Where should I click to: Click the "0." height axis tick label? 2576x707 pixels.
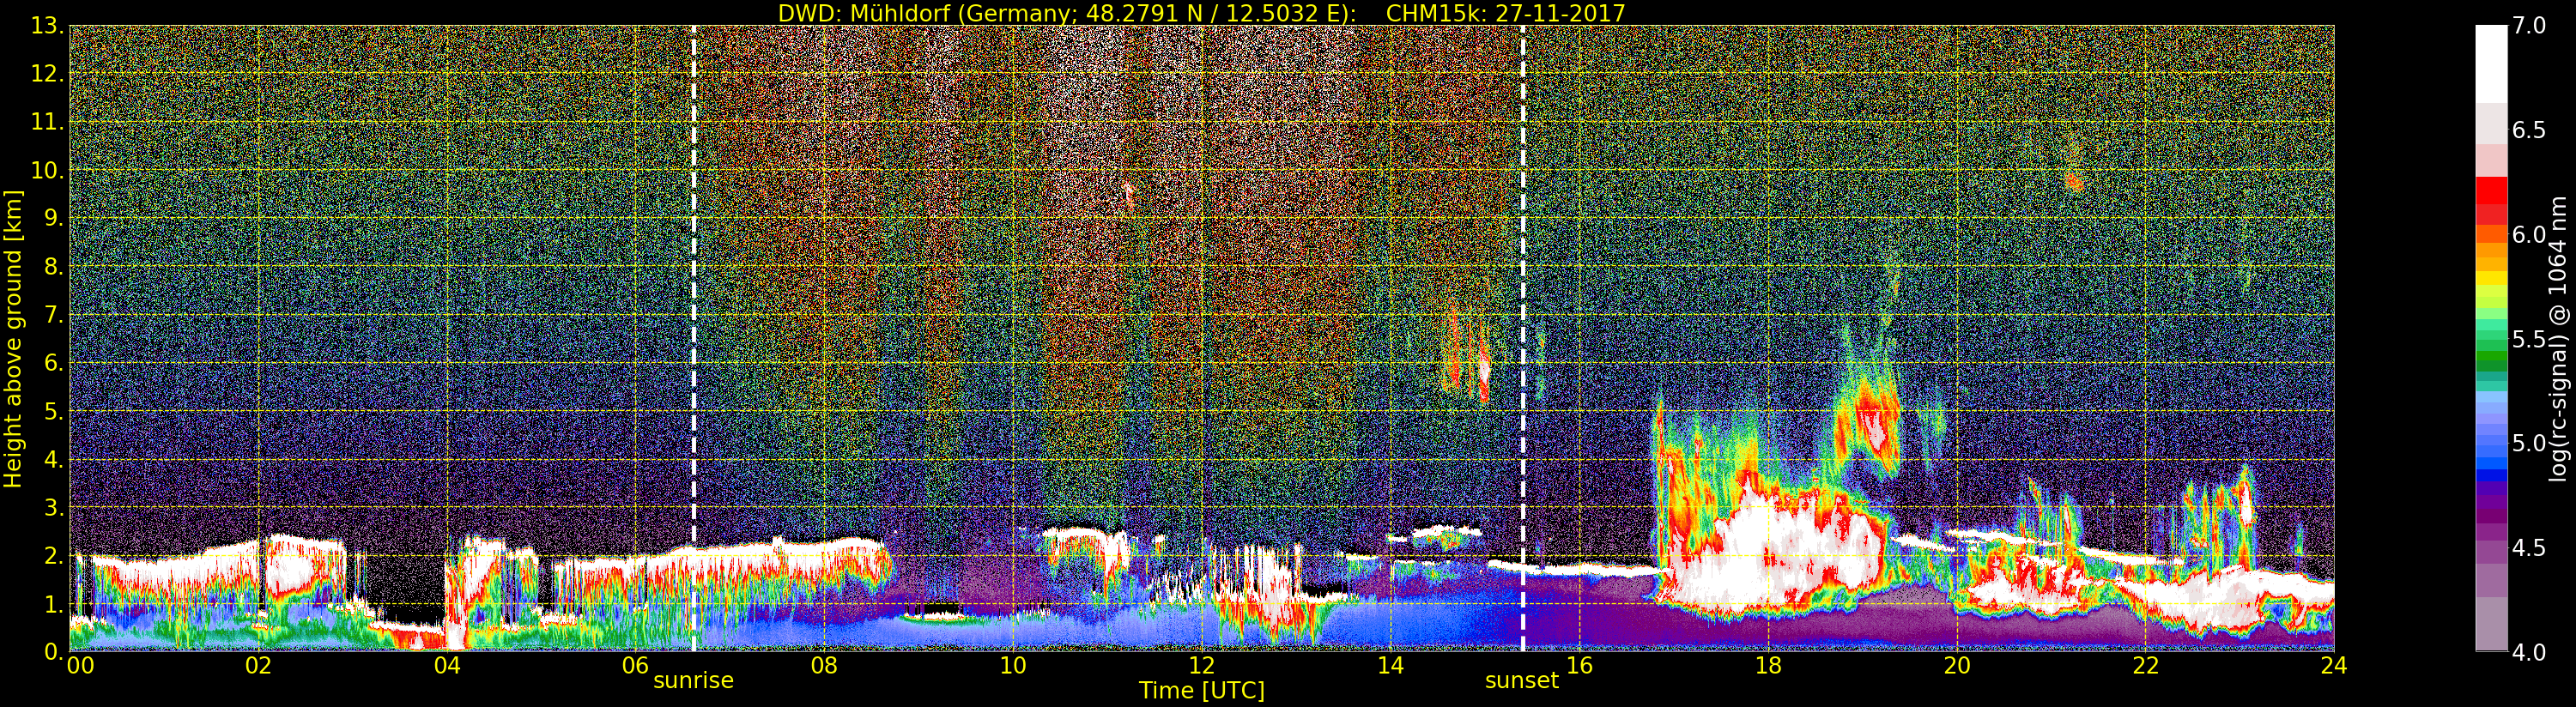pos(53,651)
